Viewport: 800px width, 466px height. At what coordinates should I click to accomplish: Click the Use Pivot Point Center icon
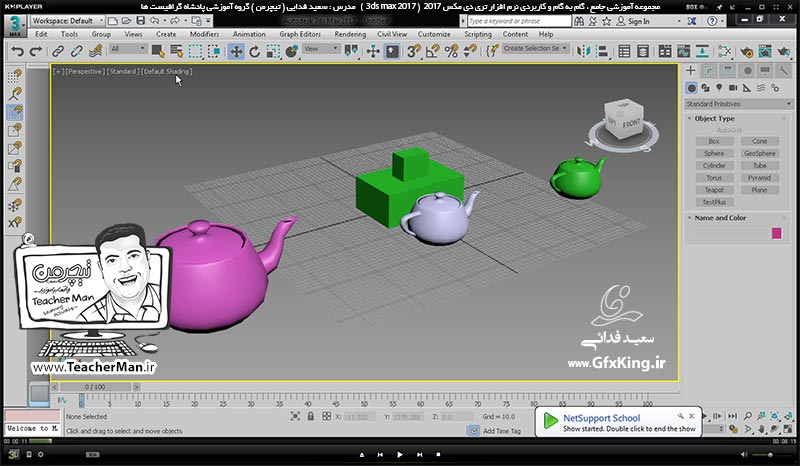coord(351,51)
